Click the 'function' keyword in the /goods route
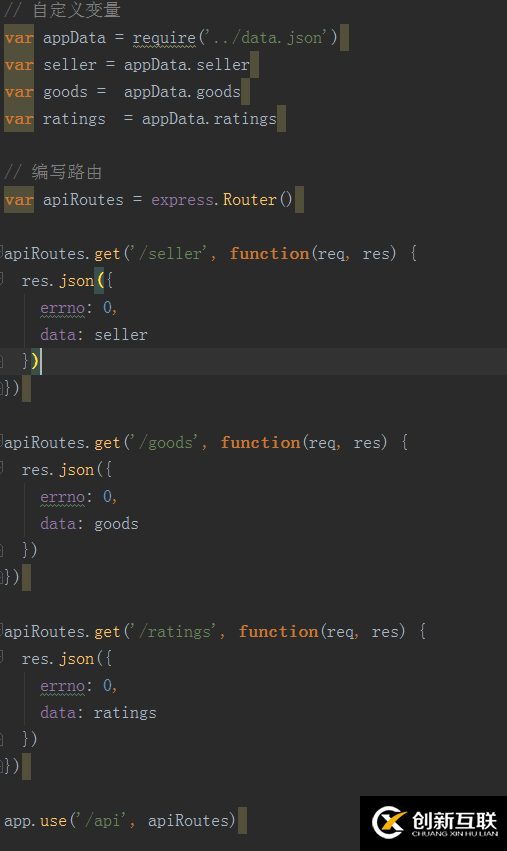The width and height of the screenshot is (507, 851). coord(261,442)
